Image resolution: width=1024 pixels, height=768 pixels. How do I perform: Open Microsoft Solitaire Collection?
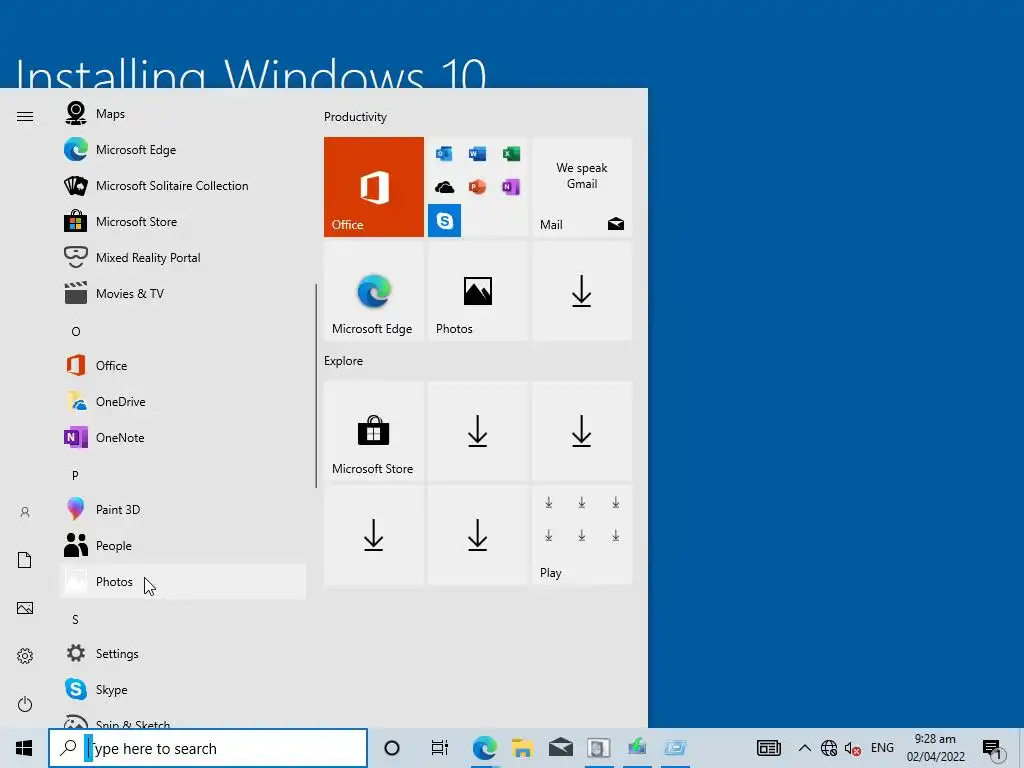click(183, 185)
